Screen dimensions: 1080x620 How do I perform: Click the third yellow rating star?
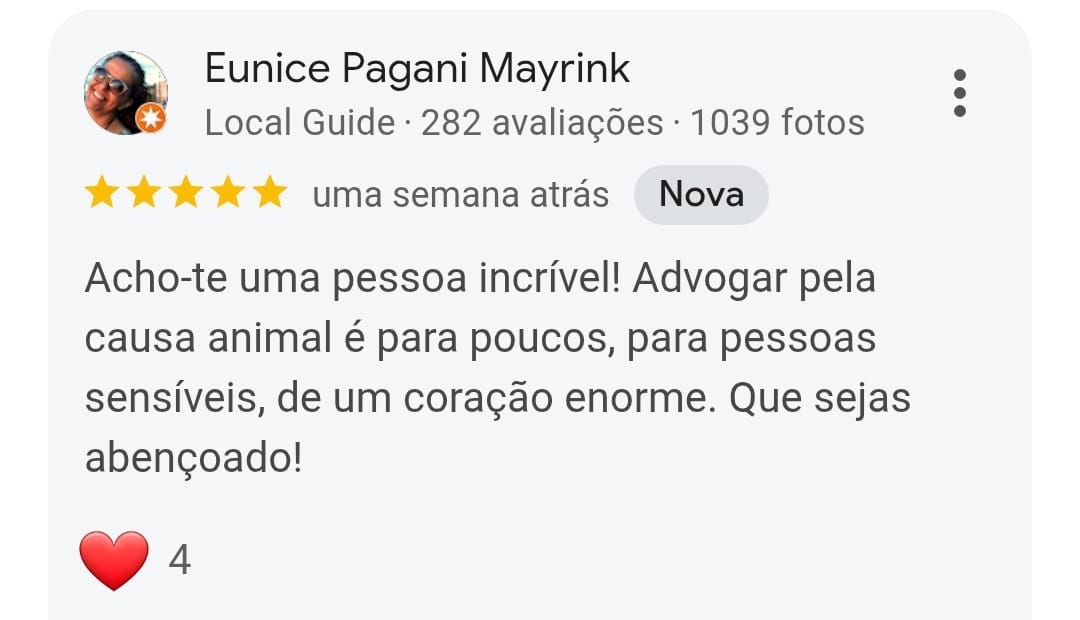(186, 192)
